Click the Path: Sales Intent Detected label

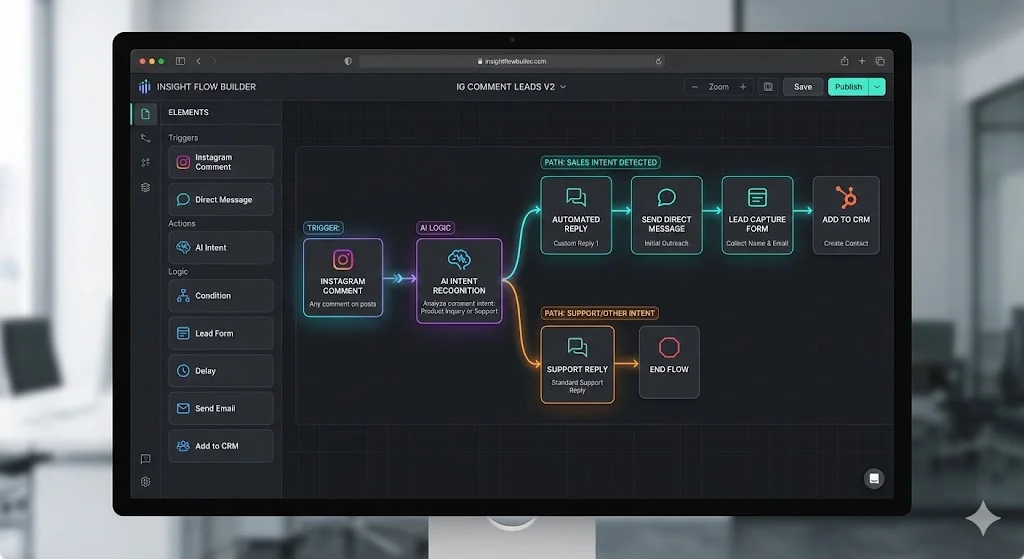tap(601, 163)
